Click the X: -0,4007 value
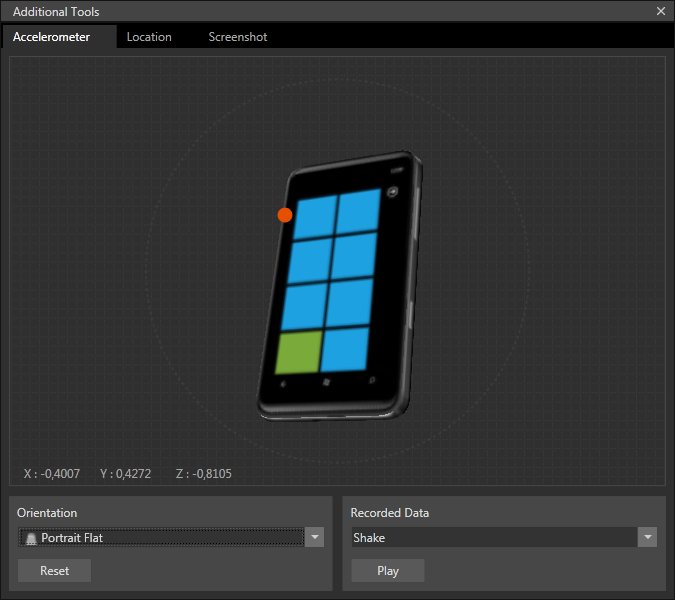This screenshot has height=600, width=675. pyautogui.click(x=52, y=474)
